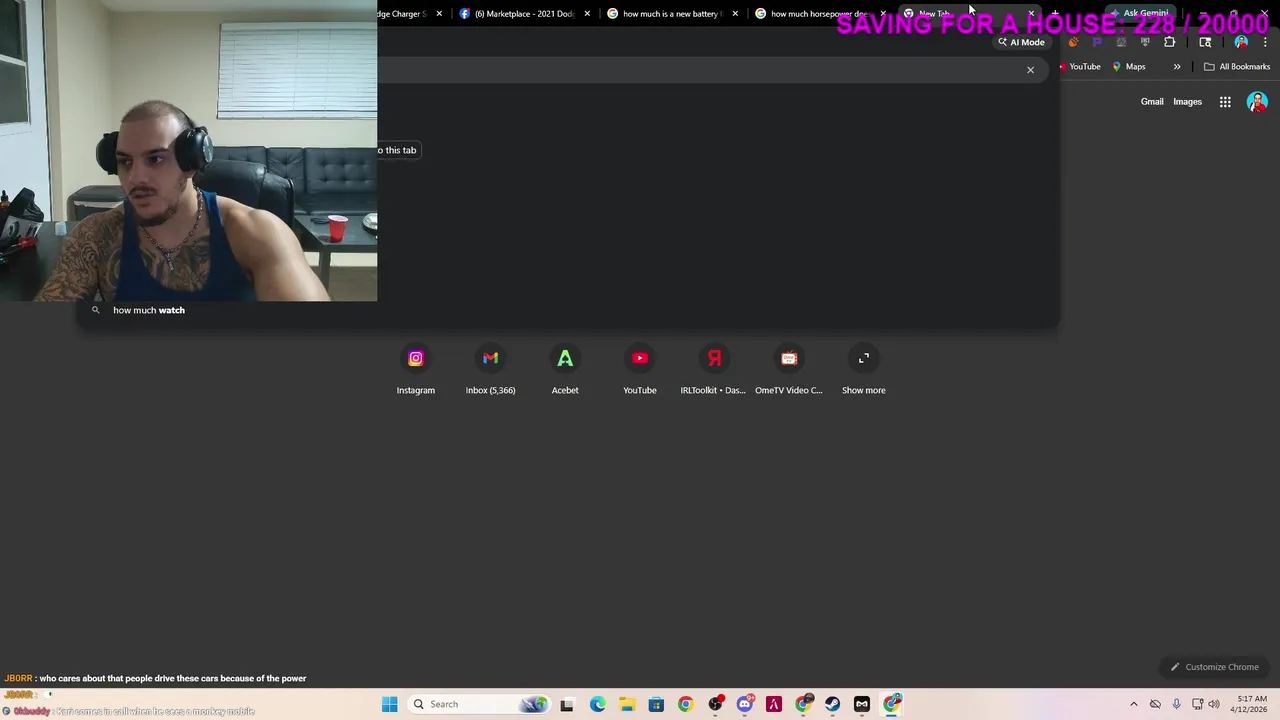The image size is (1280, 720).
Task: Open the All Bookmarks folder
Action: click(x=1237, y=67)
